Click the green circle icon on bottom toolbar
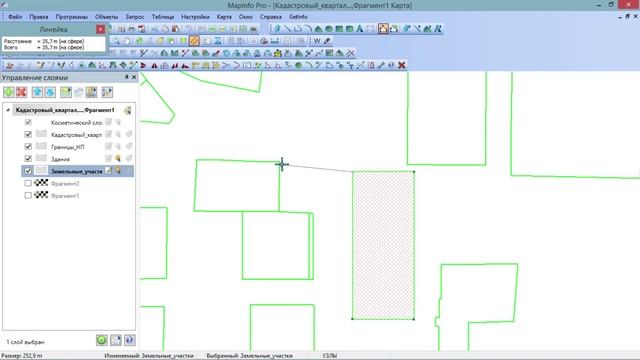Viewport: 640px width, 360px height. [299, 65]
